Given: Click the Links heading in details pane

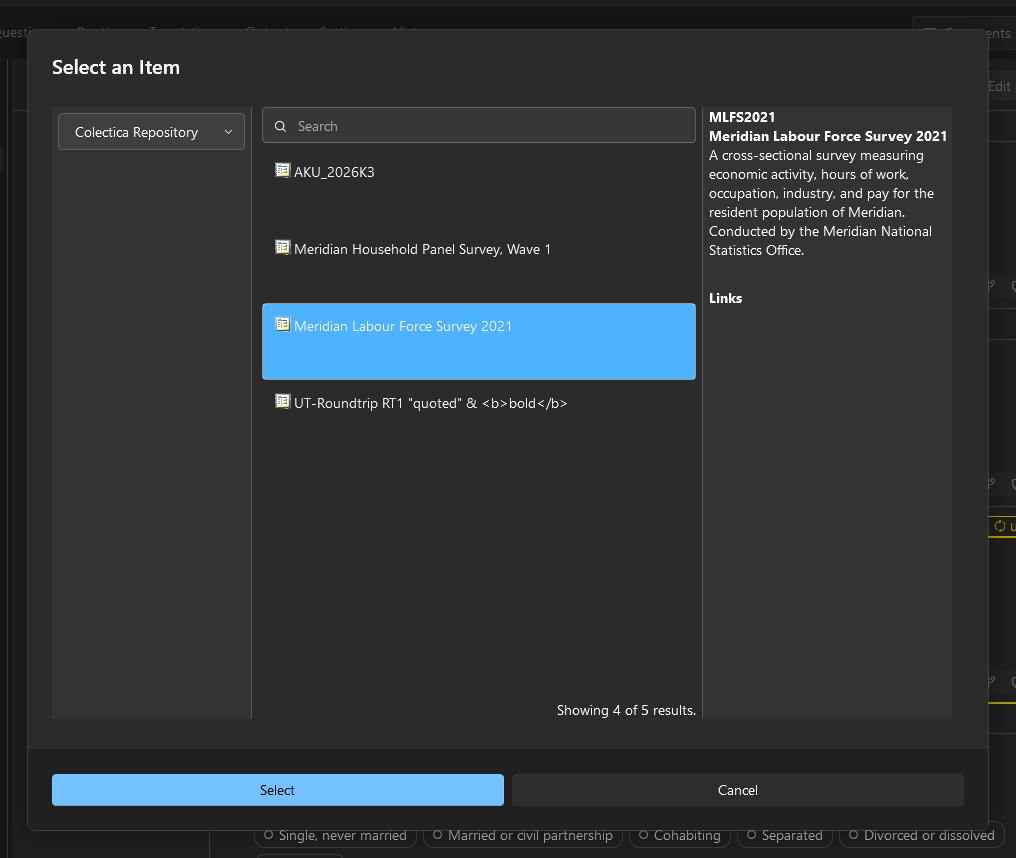Looking at the screenshot, I should coord(725,298).
